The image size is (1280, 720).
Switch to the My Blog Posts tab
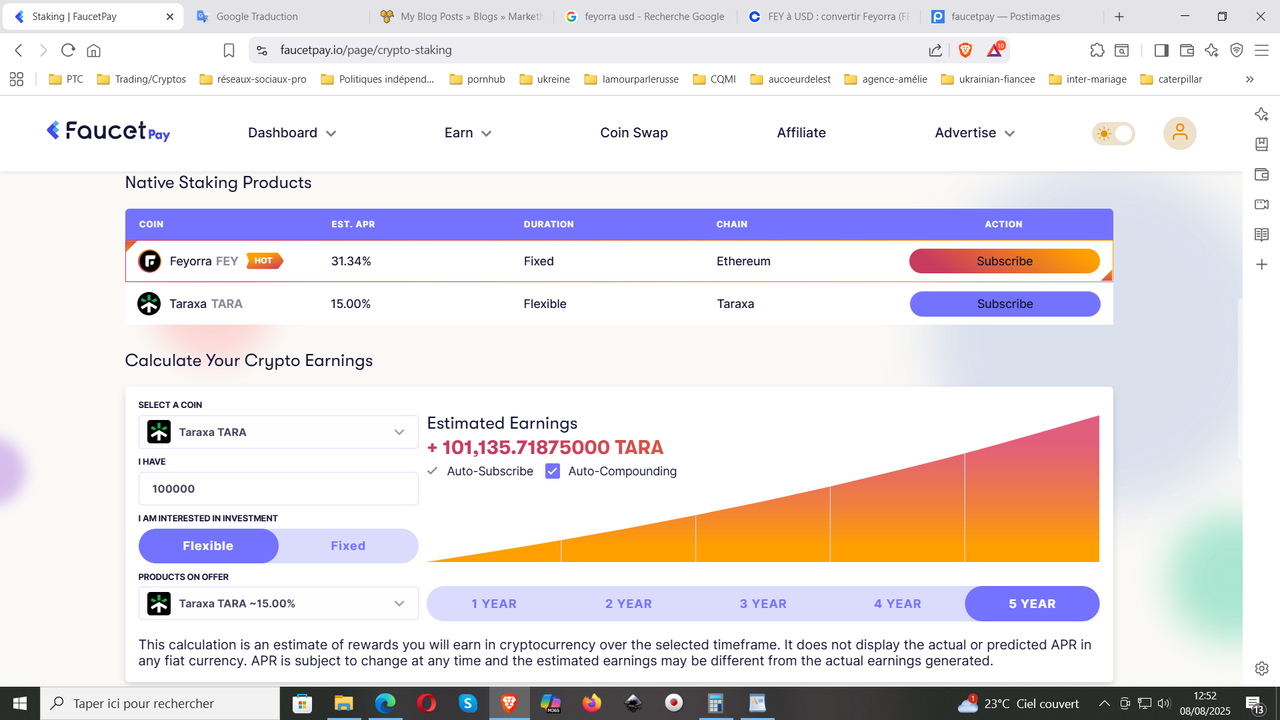pyautogui.click(x=460, y=16)
